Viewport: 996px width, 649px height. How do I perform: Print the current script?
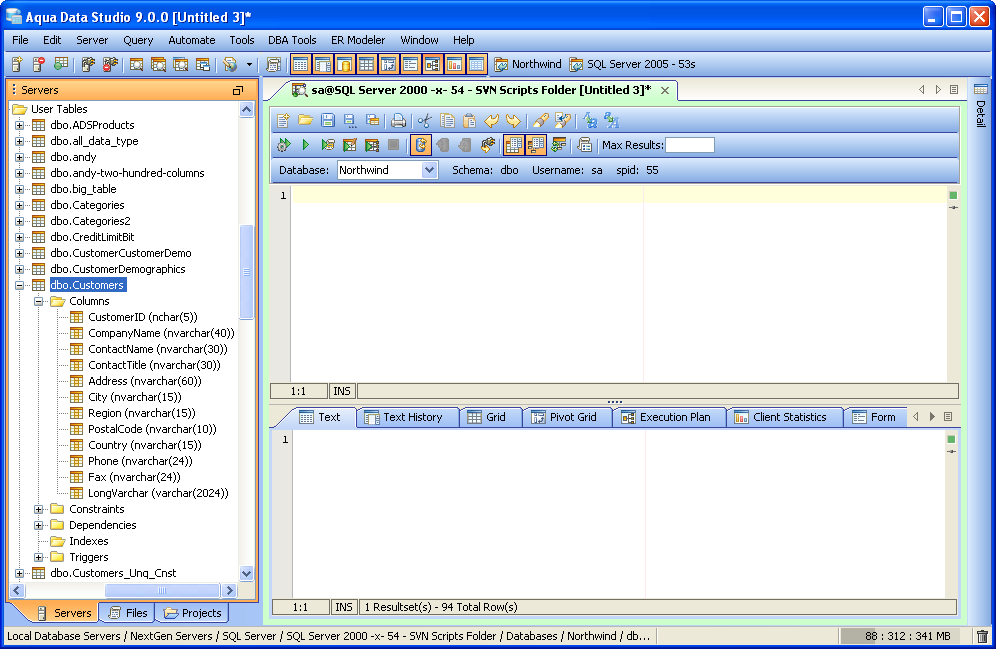pyautogui.click(x=398, y=120)
